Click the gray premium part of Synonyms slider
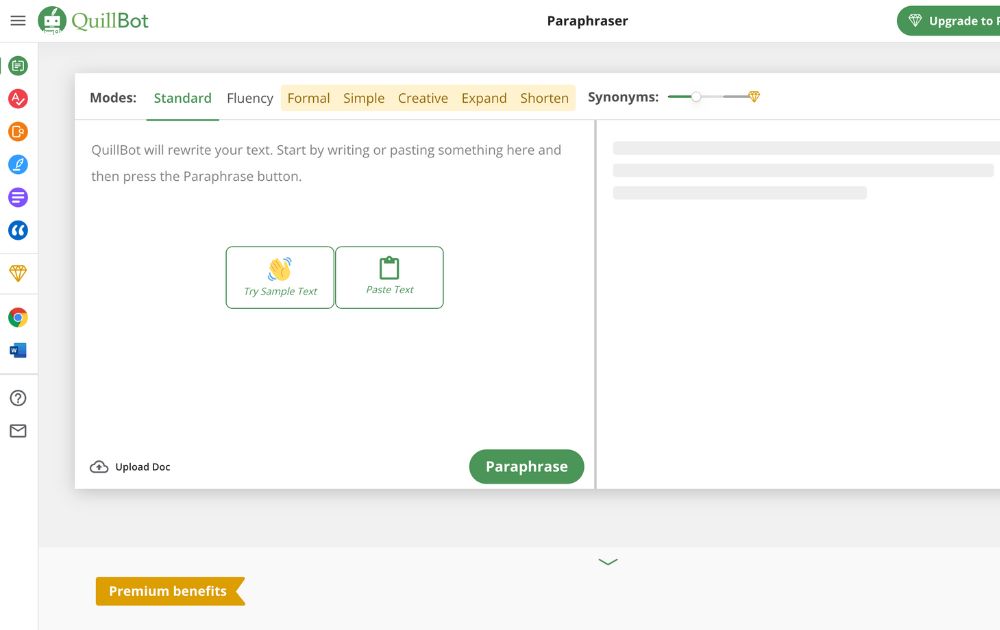The image size is (1000, 630). click(735, 97)
